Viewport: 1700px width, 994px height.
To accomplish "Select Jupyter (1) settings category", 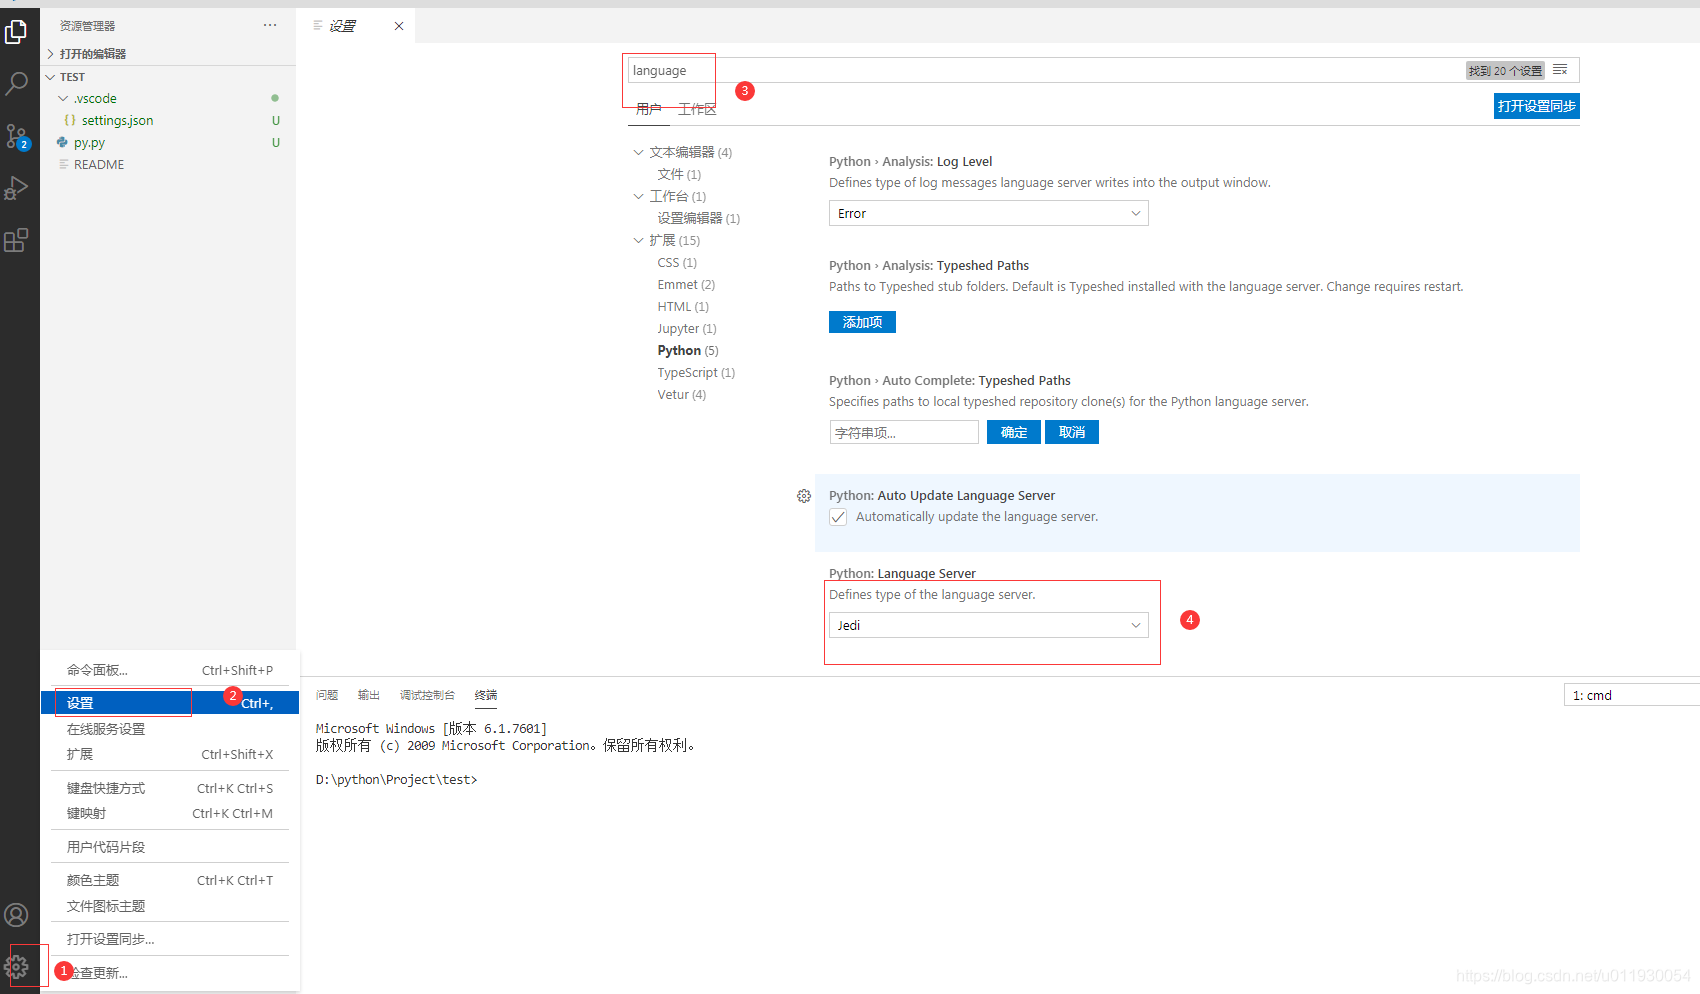I will [687, 329].
